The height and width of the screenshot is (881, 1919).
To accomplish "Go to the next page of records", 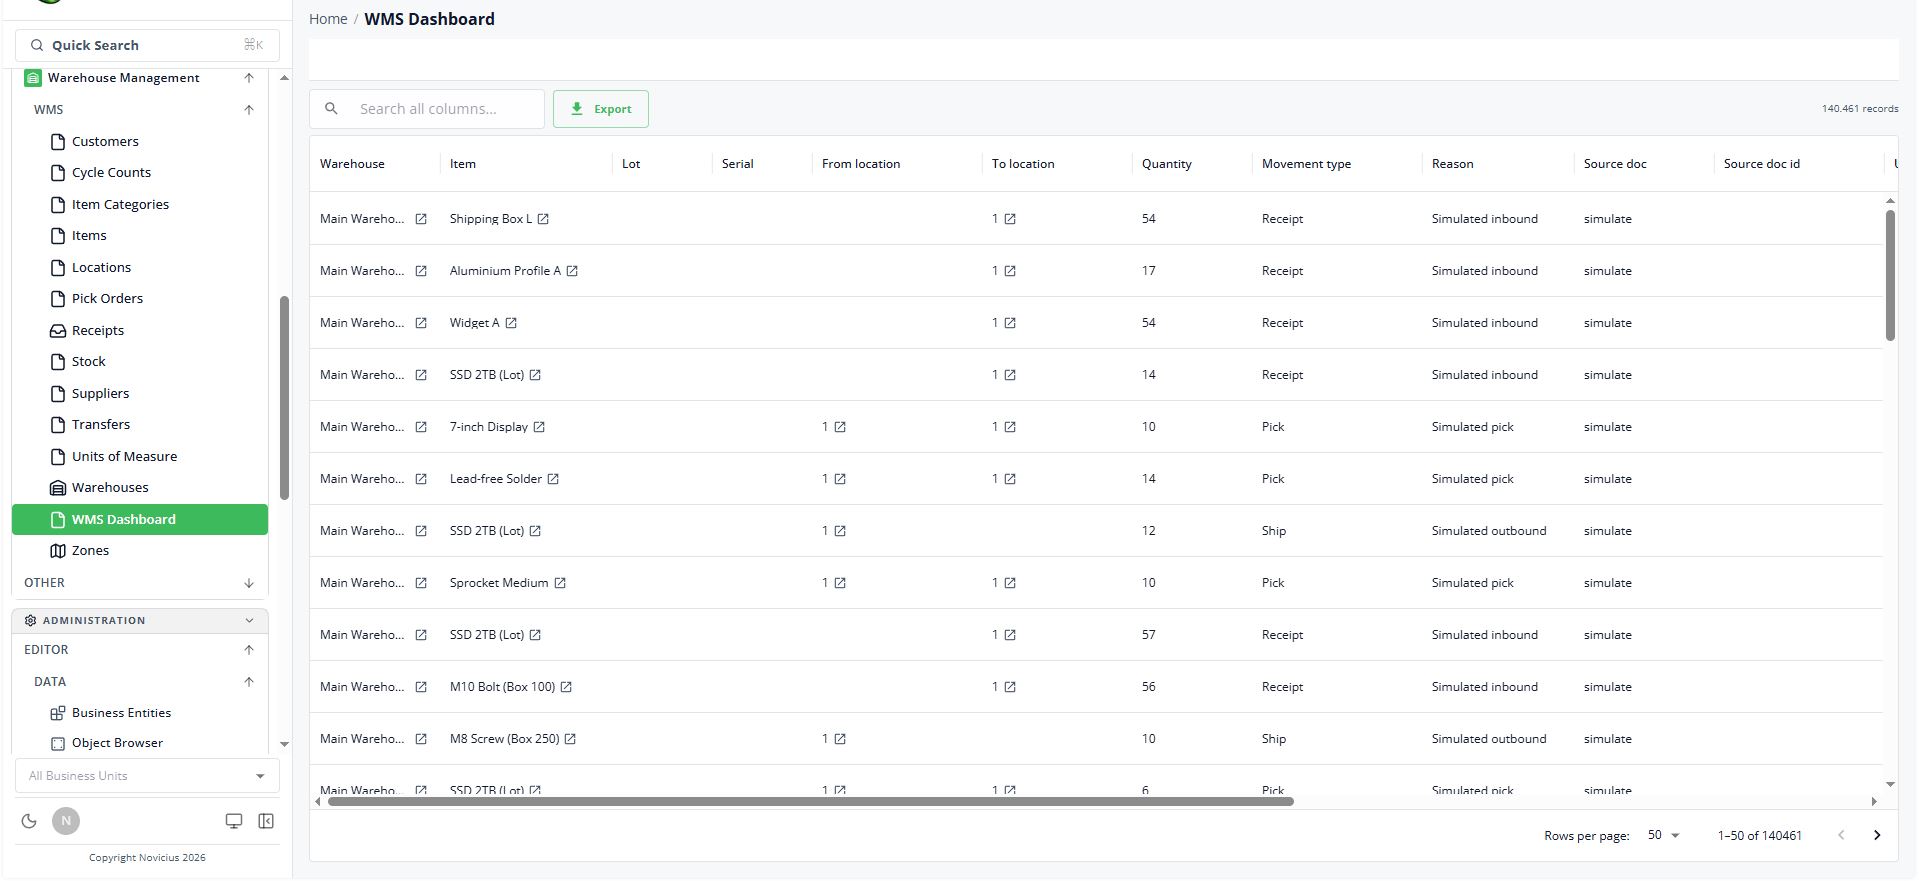I will pos(1877,835).
